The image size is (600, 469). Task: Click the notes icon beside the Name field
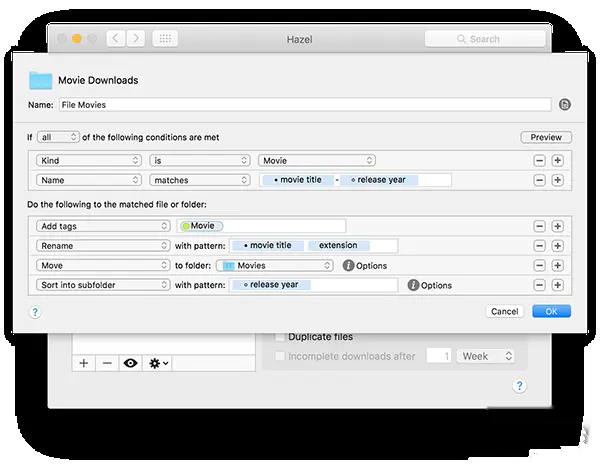pyautogui.click(x=564, y=104)
